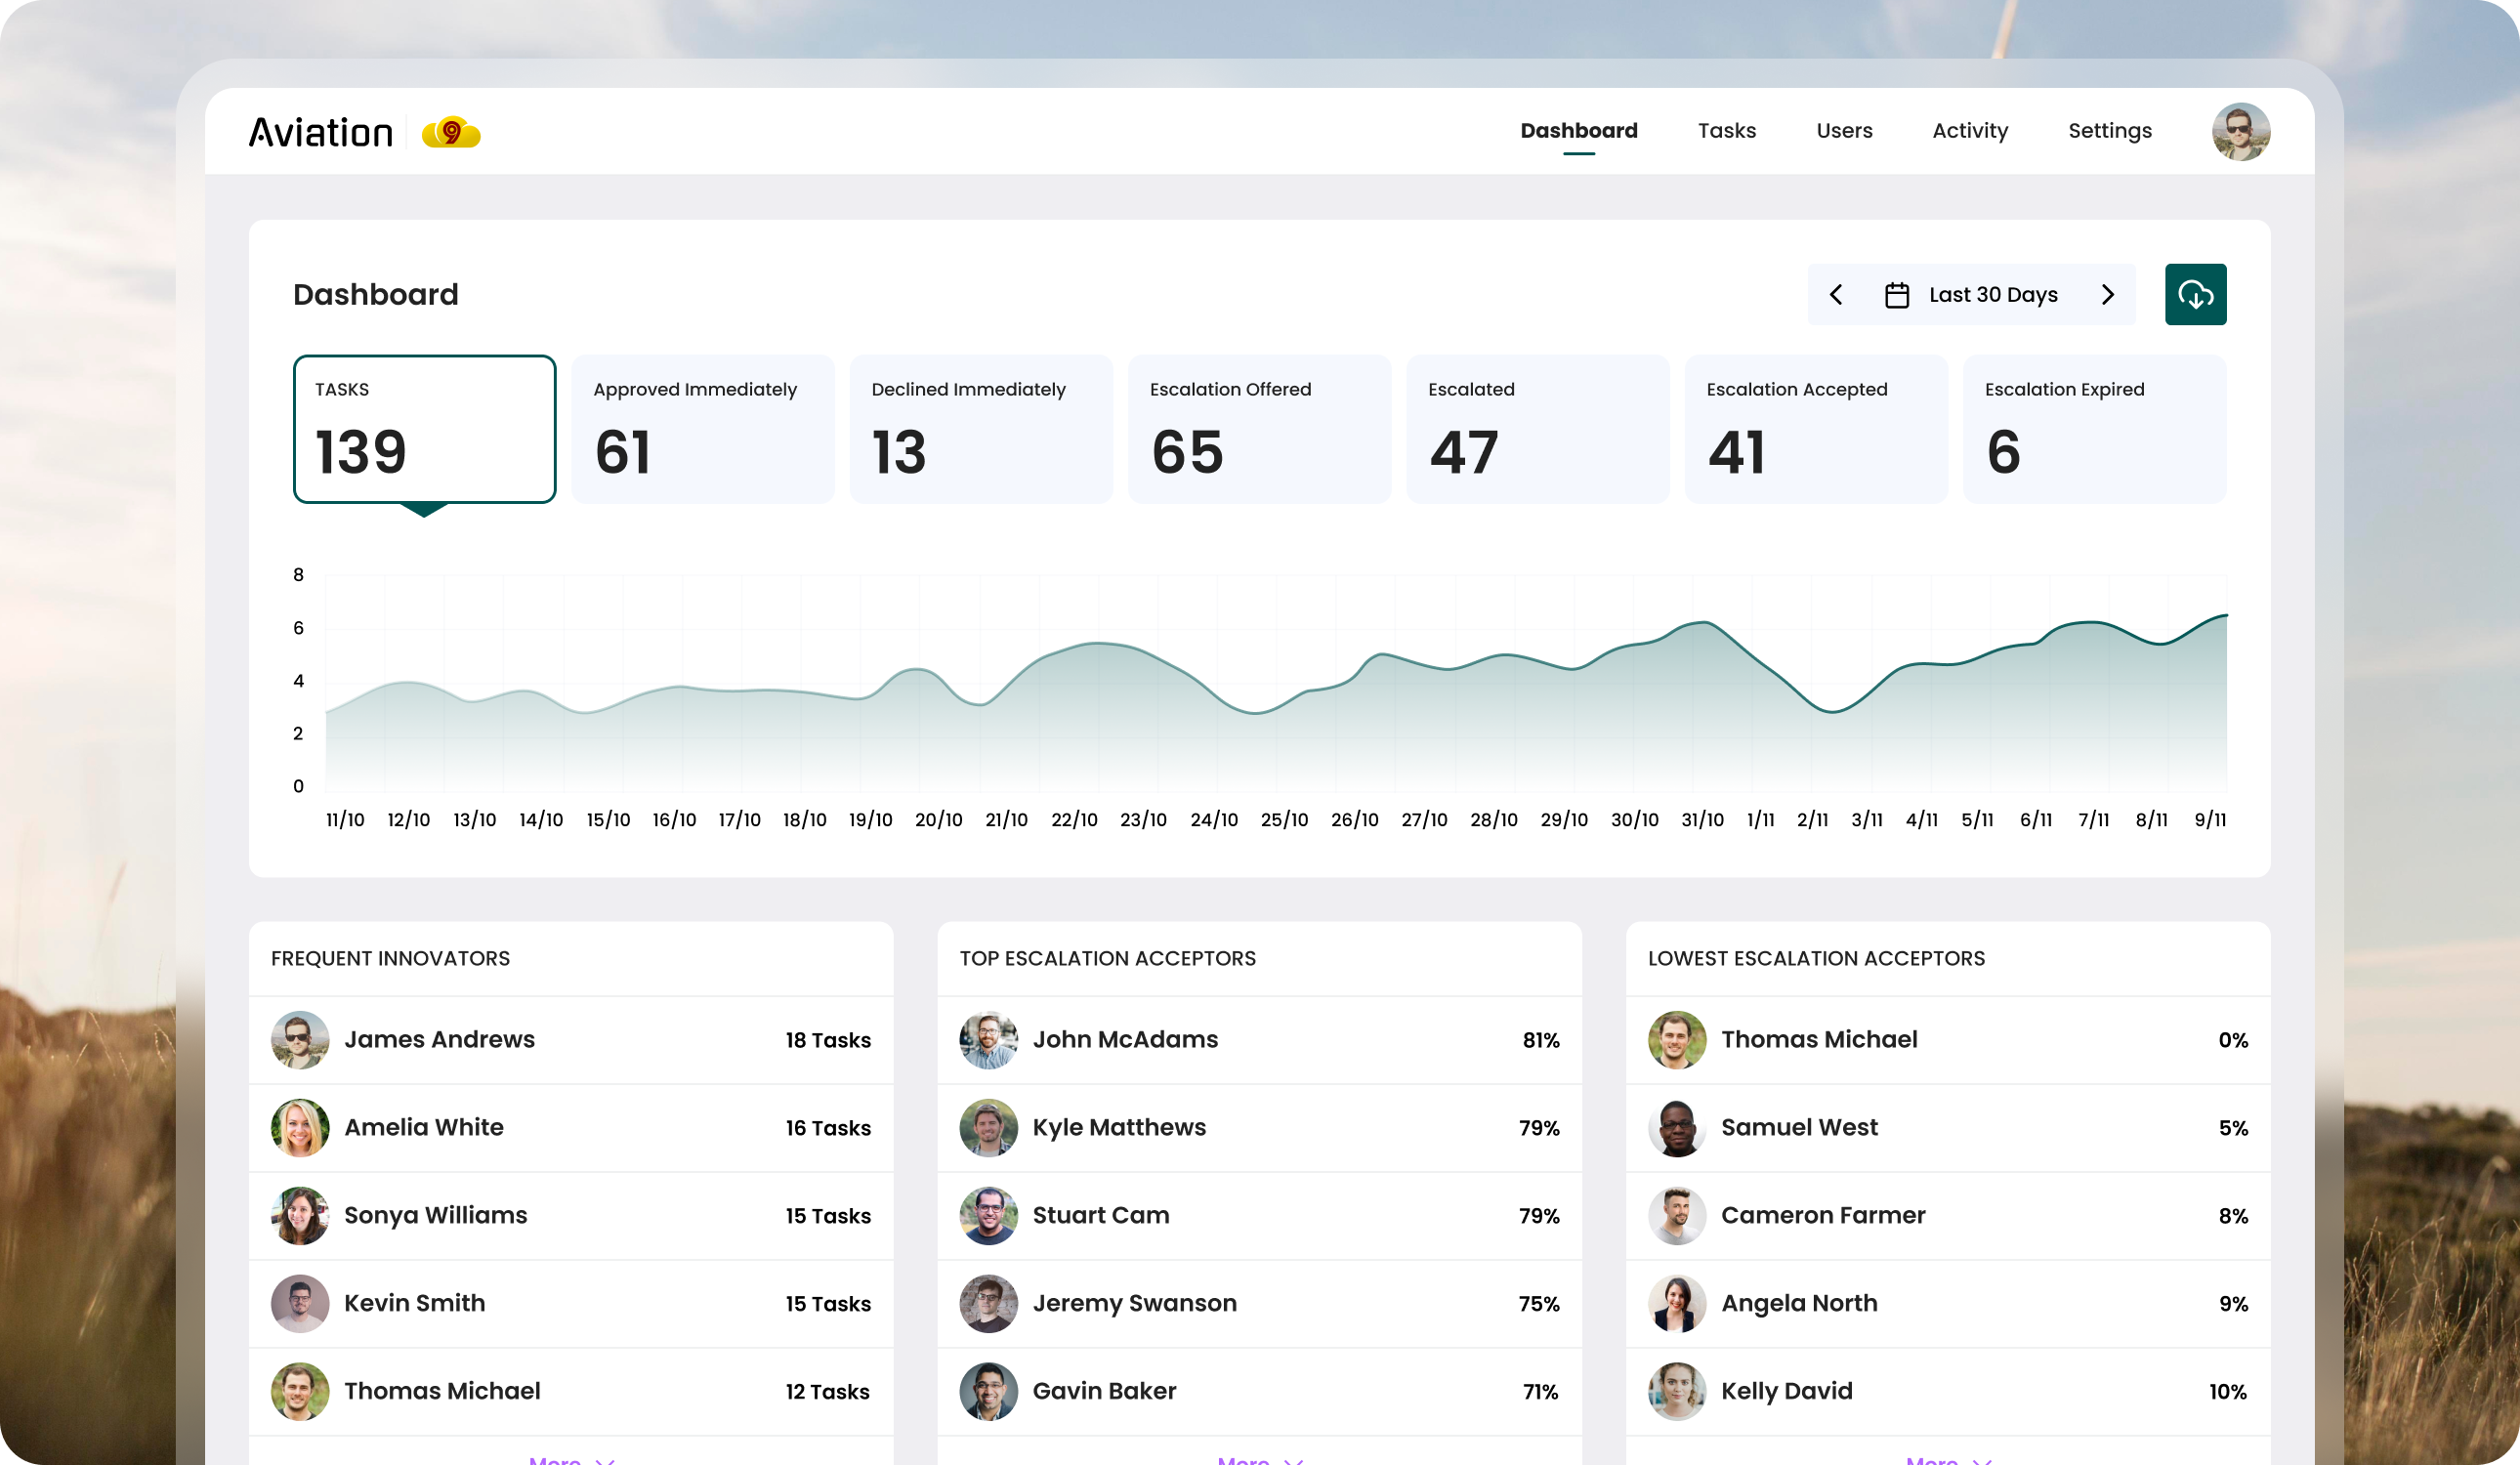Switch to the Tasks tab
Screen dimensions: 2520x1465
1726,131
